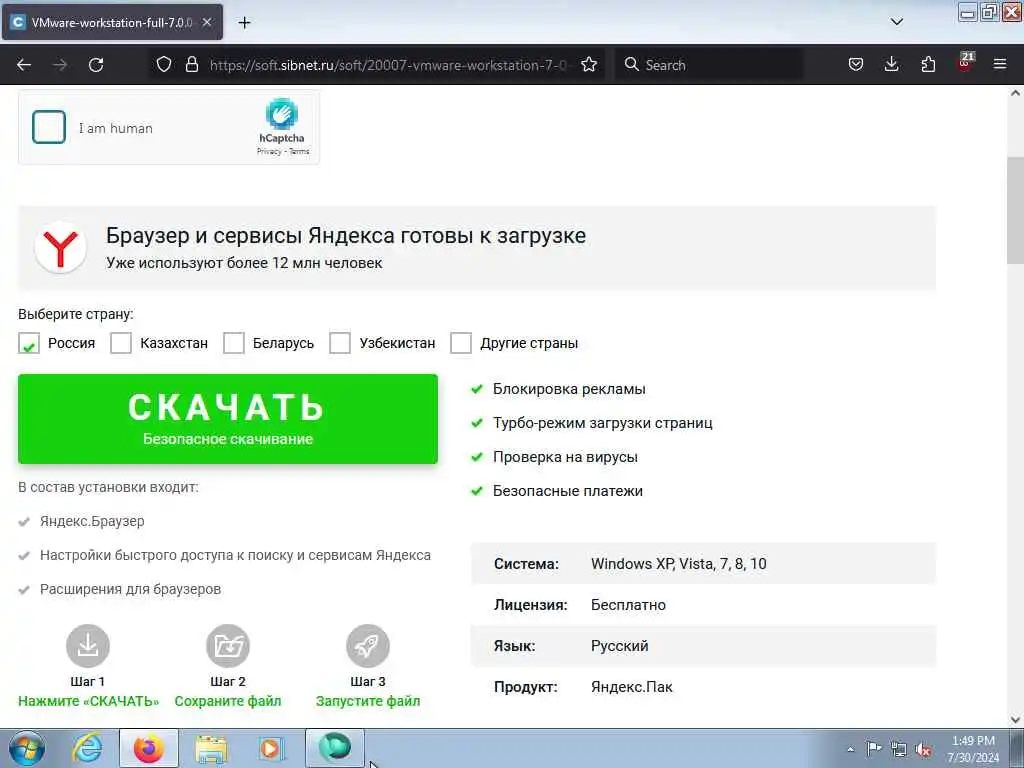Click the hCaptcha logo
1024x768 pixels.
(x=281, y=114)
